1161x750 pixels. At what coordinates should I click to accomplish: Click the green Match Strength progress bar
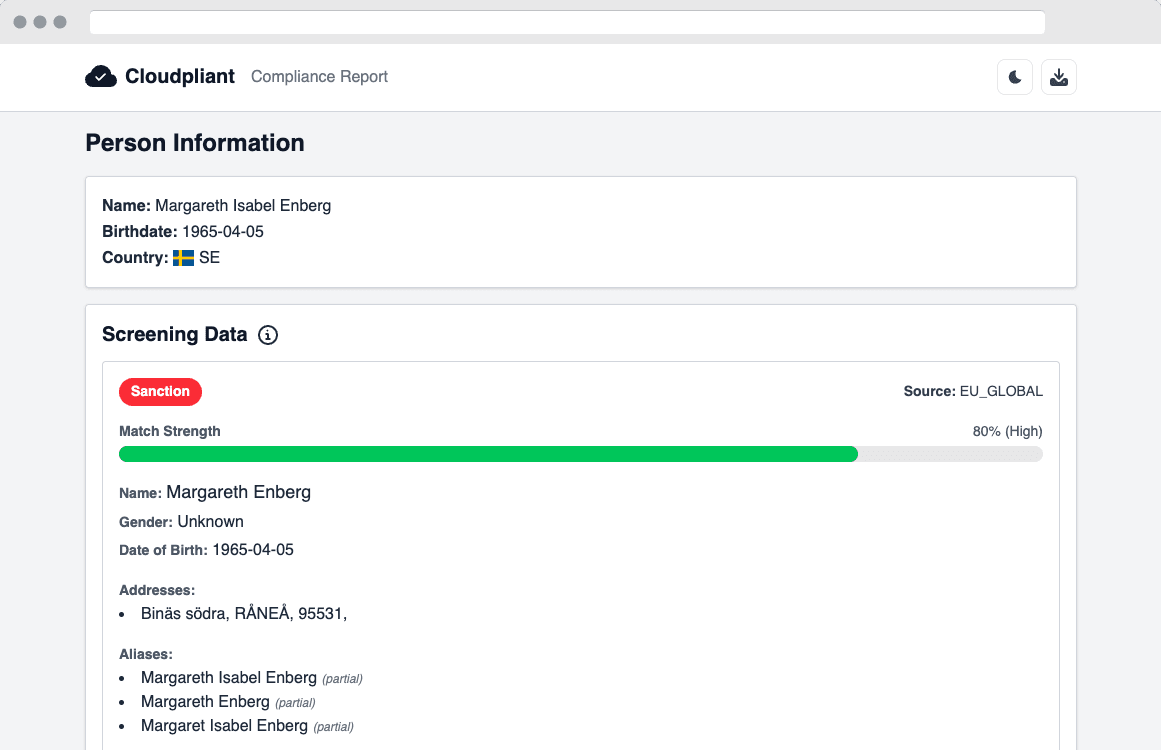pyautogui.click(x=488, y=454)
